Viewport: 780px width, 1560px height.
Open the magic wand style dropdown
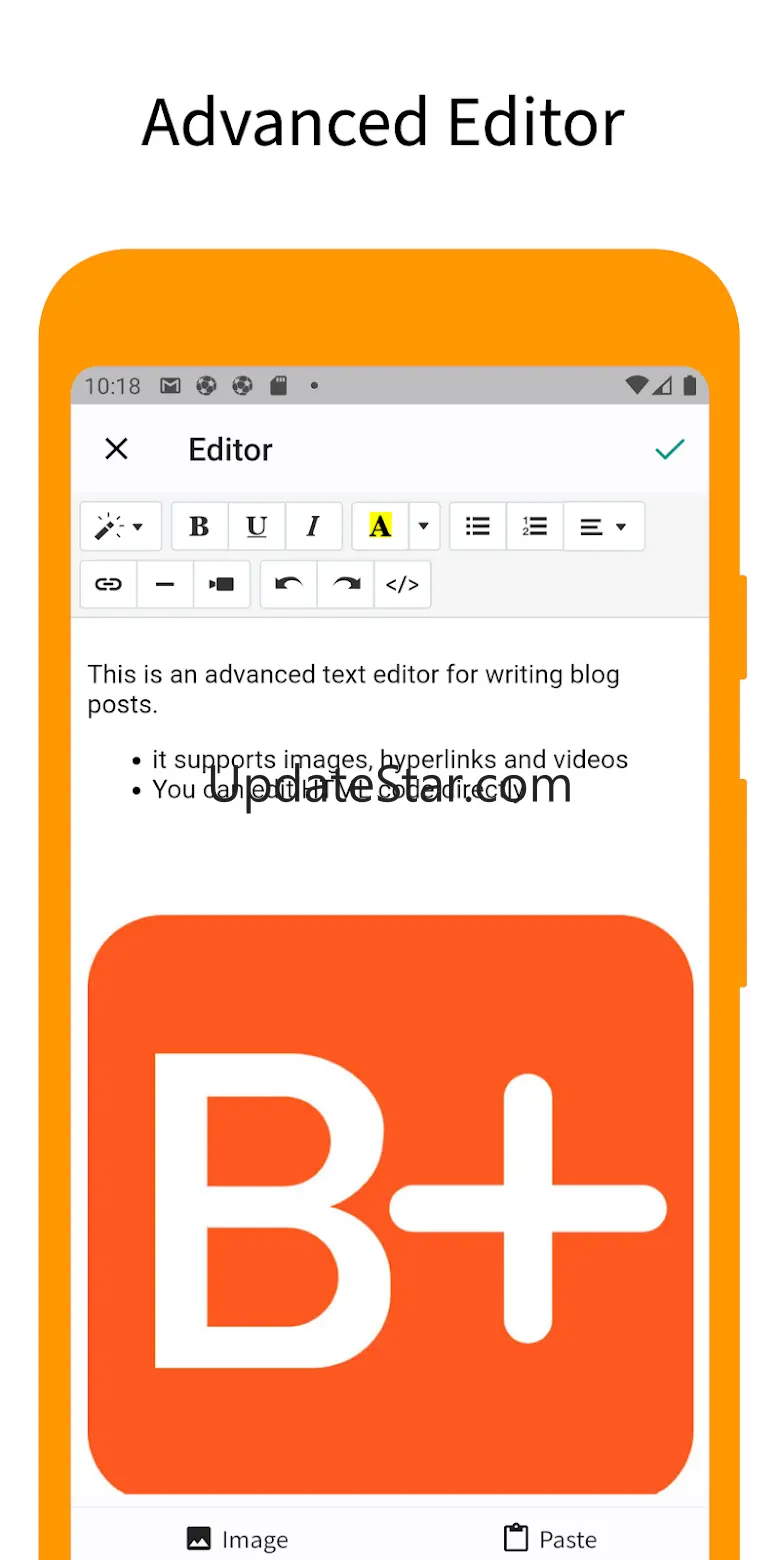[121, 526]
